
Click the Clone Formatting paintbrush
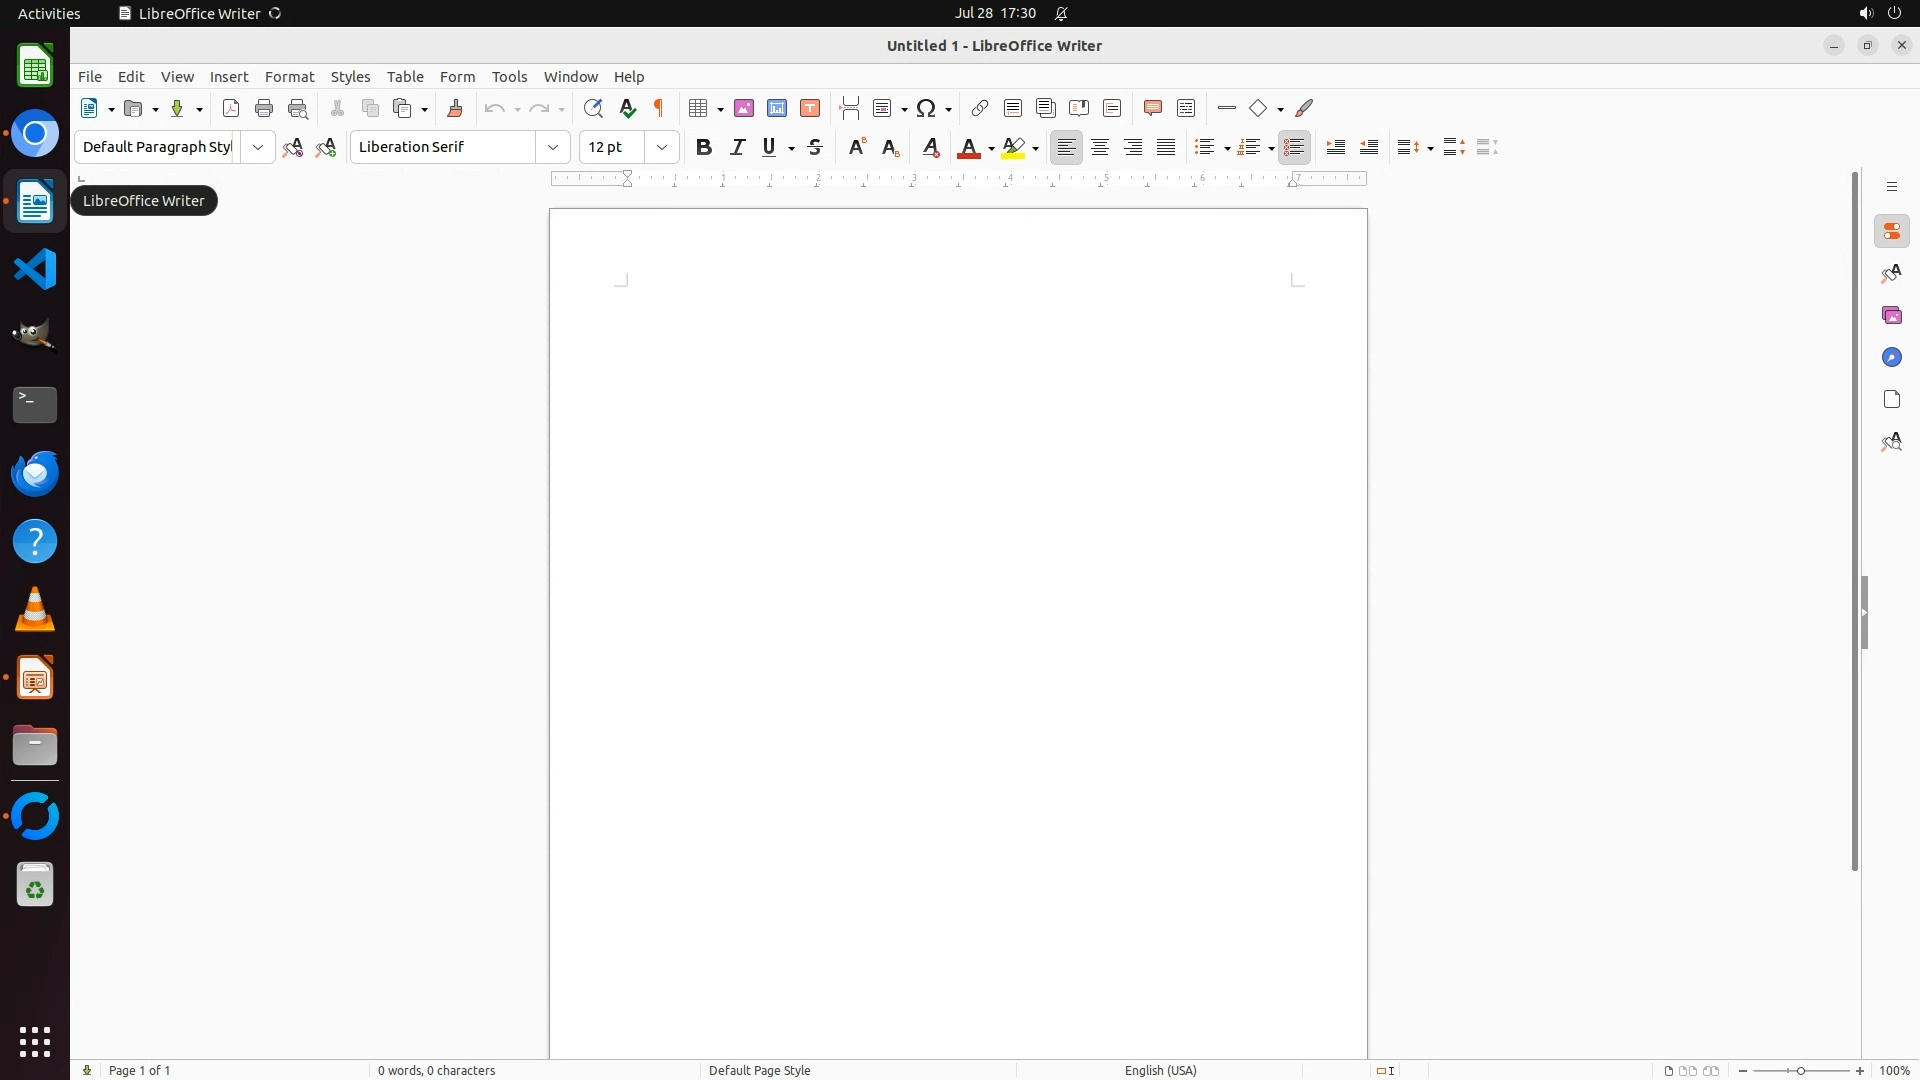coord(455,109)
